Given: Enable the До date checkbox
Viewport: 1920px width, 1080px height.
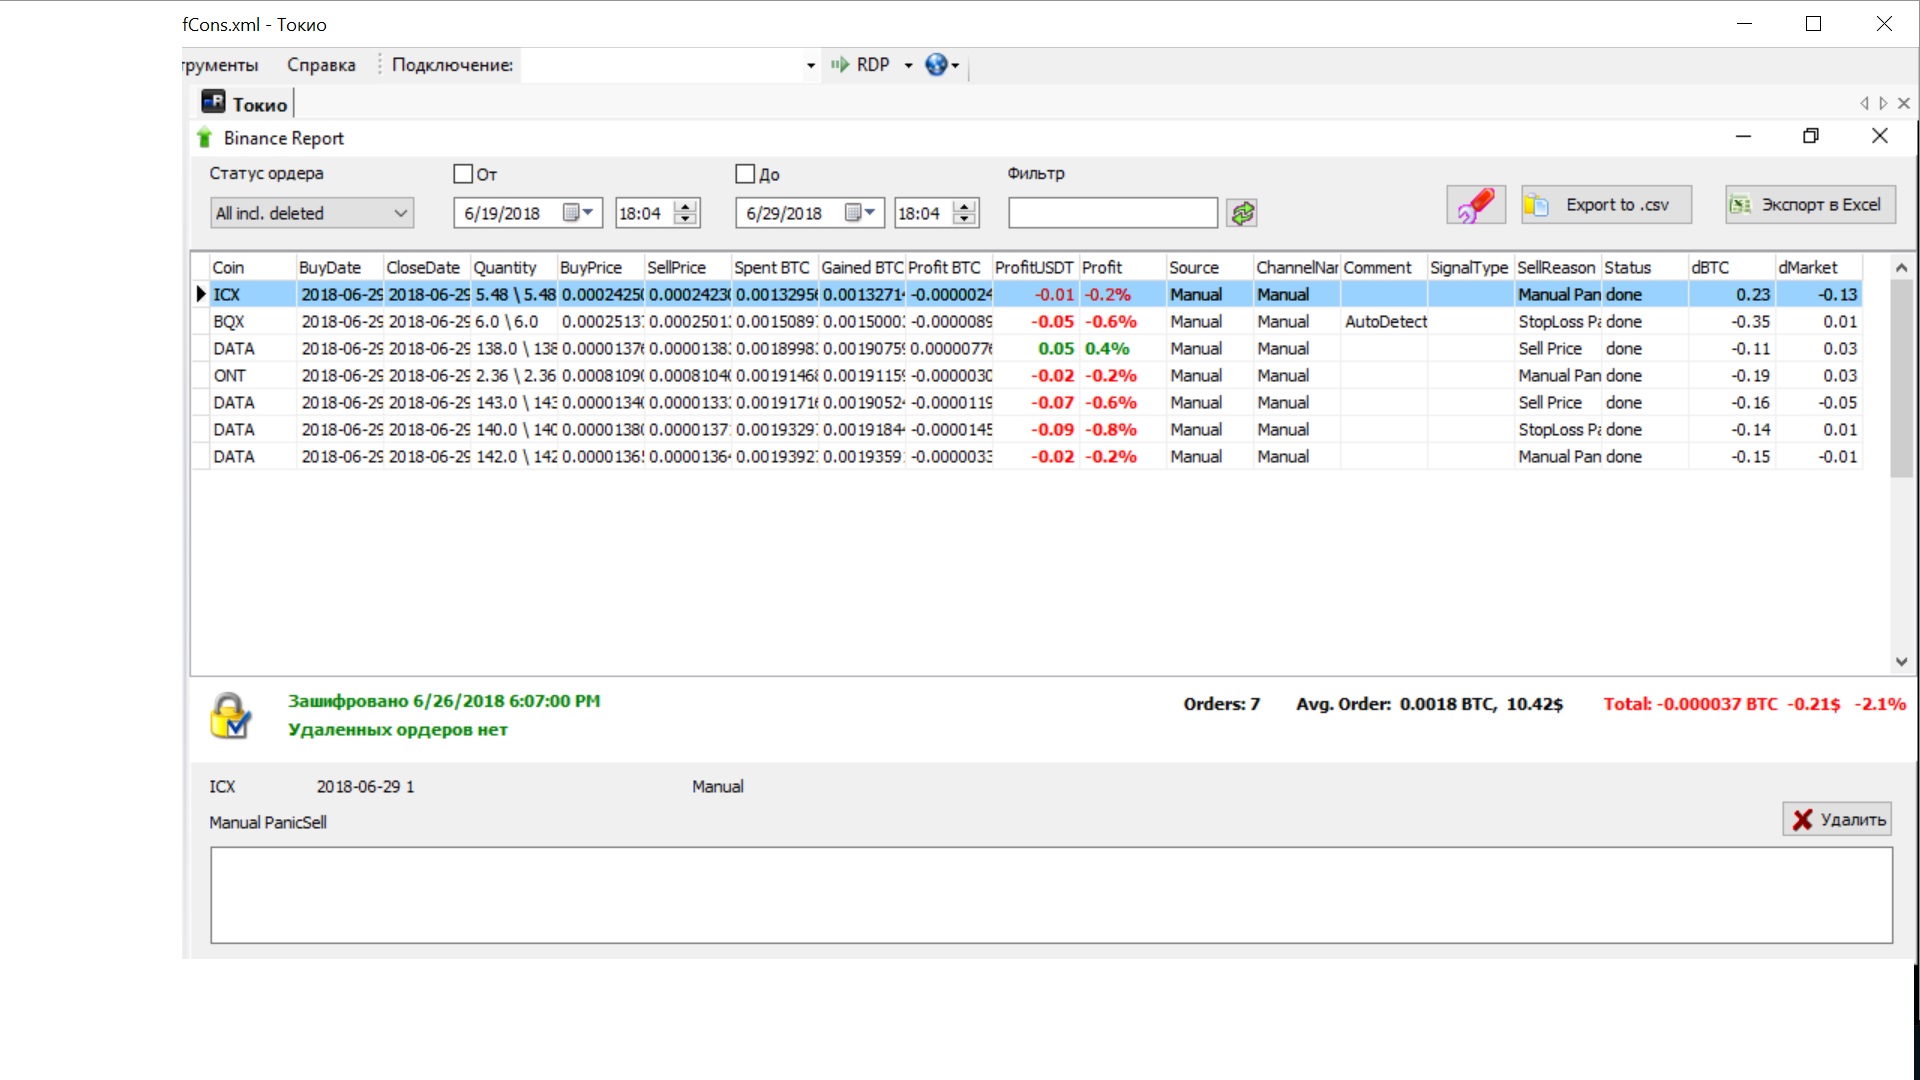Looking at the screenshot, I should (x=745, y=174).
